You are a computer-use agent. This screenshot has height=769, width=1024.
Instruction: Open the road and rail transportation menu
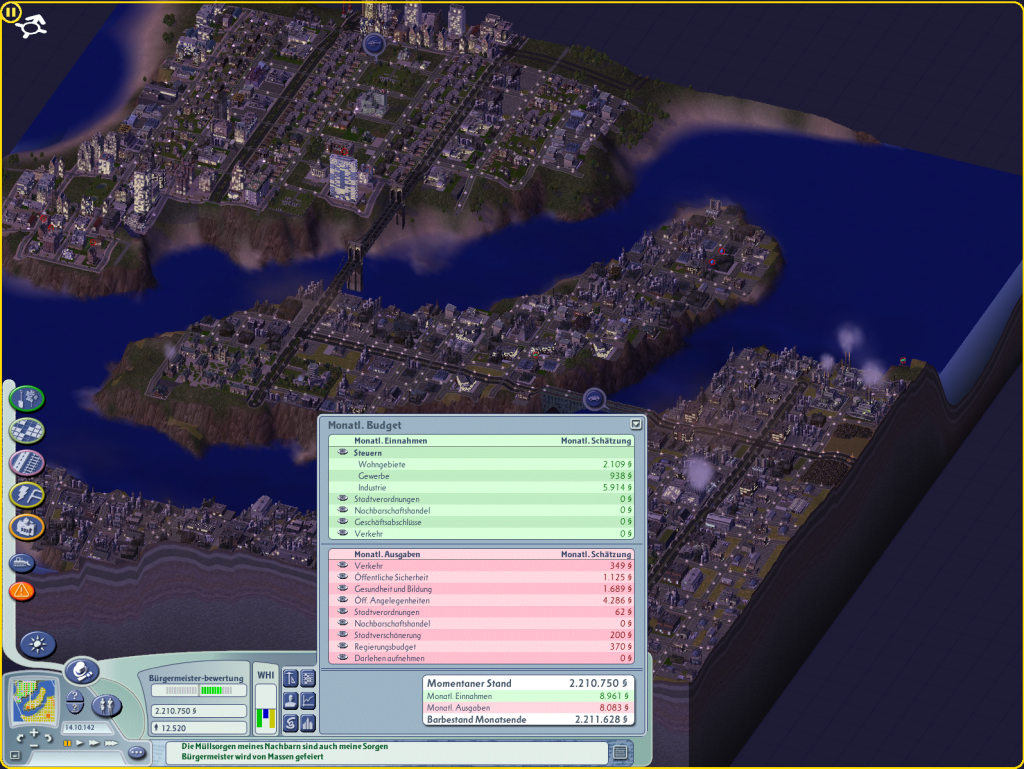(27, 463)
